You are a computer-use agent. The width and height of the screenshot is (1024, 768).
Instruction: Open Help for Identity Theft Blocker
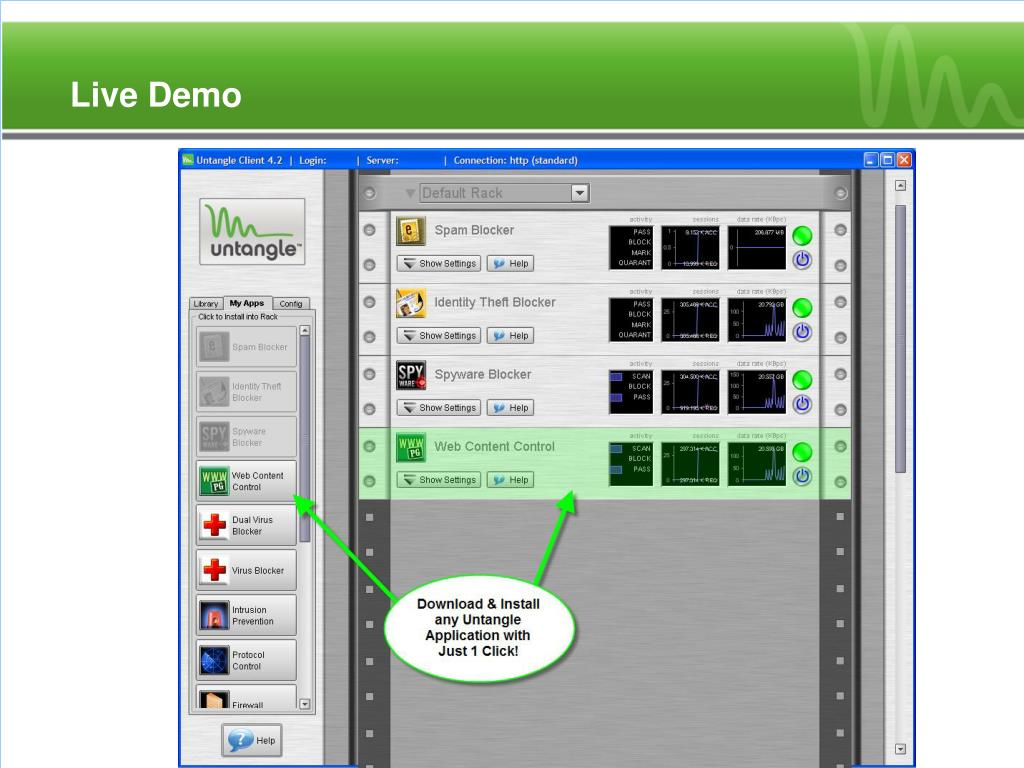pos(511,335)
